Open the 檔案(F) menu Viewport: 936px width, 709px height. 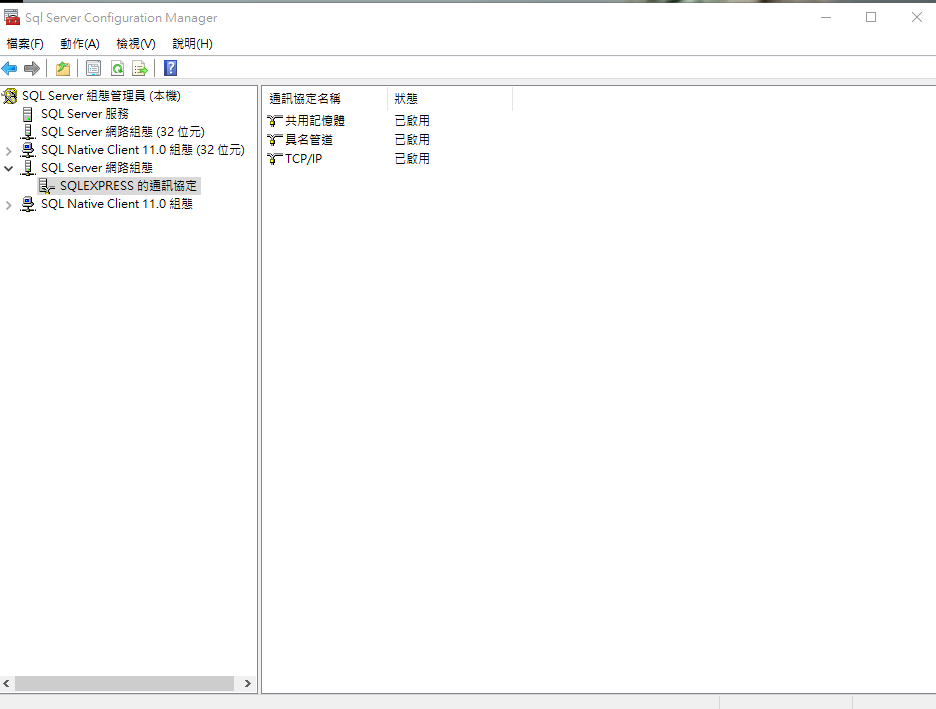tap(25, 44)
